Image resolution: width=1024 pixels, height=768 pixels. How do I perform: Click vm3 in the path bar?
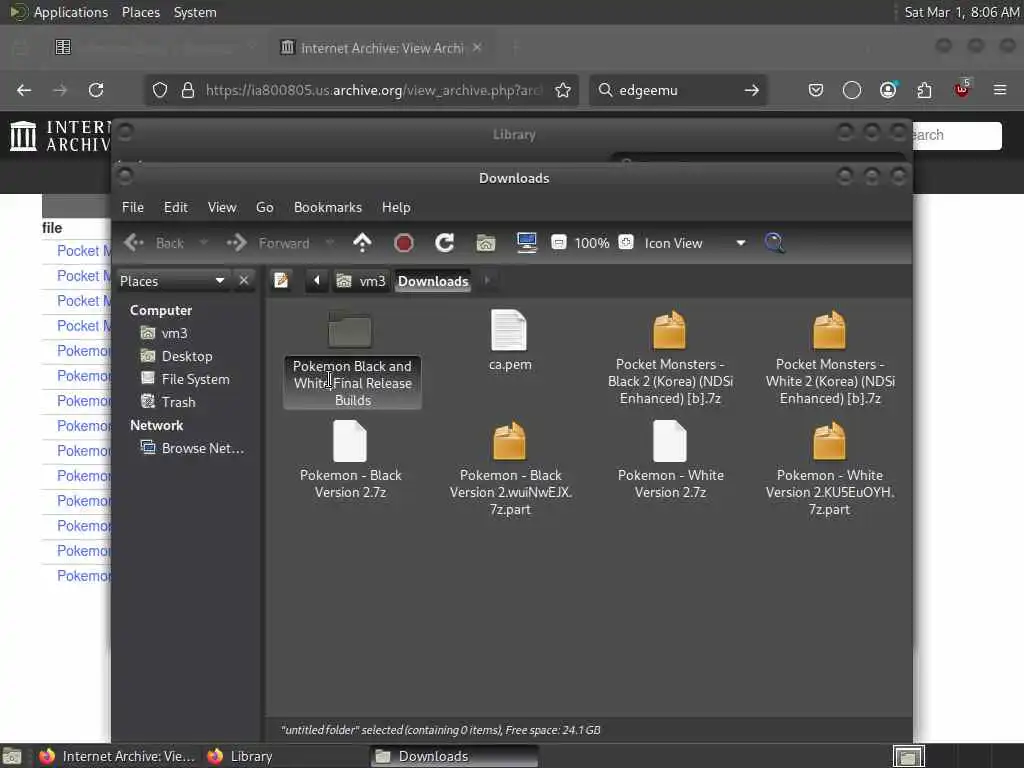(x=361, y=281)
